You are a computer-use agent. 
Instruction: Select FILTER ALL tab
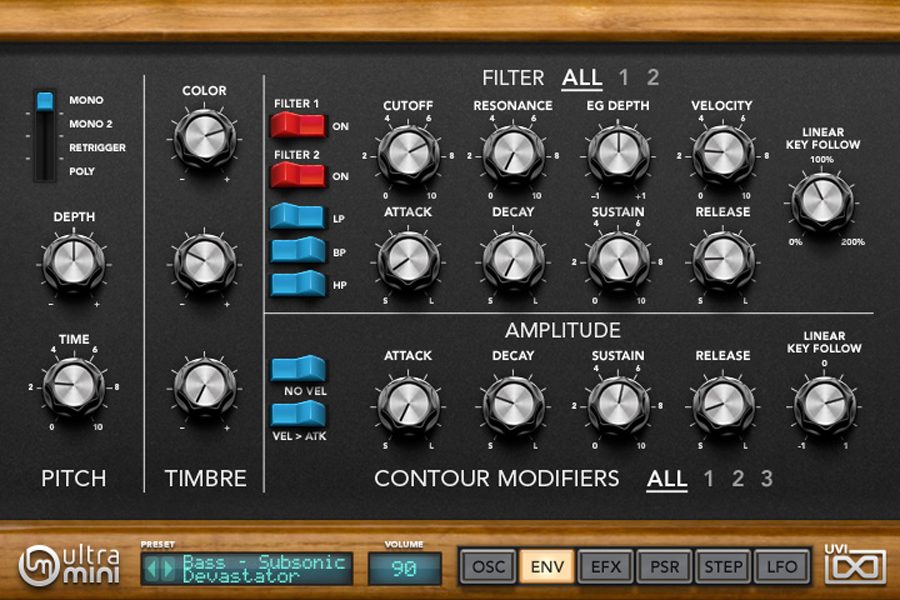(x=582, y=78)
